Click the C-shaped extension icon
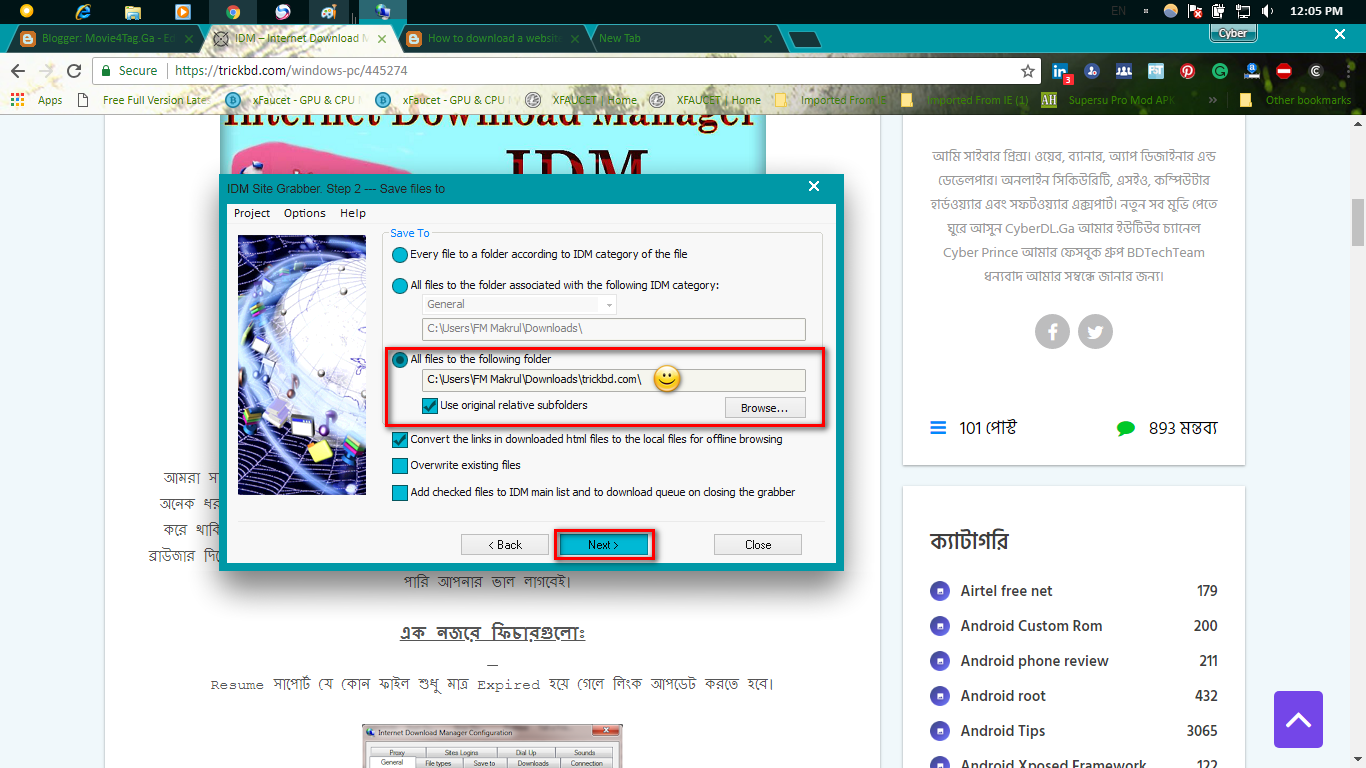This screenshot has height=768, width=1366. [x=1316, y=71]
